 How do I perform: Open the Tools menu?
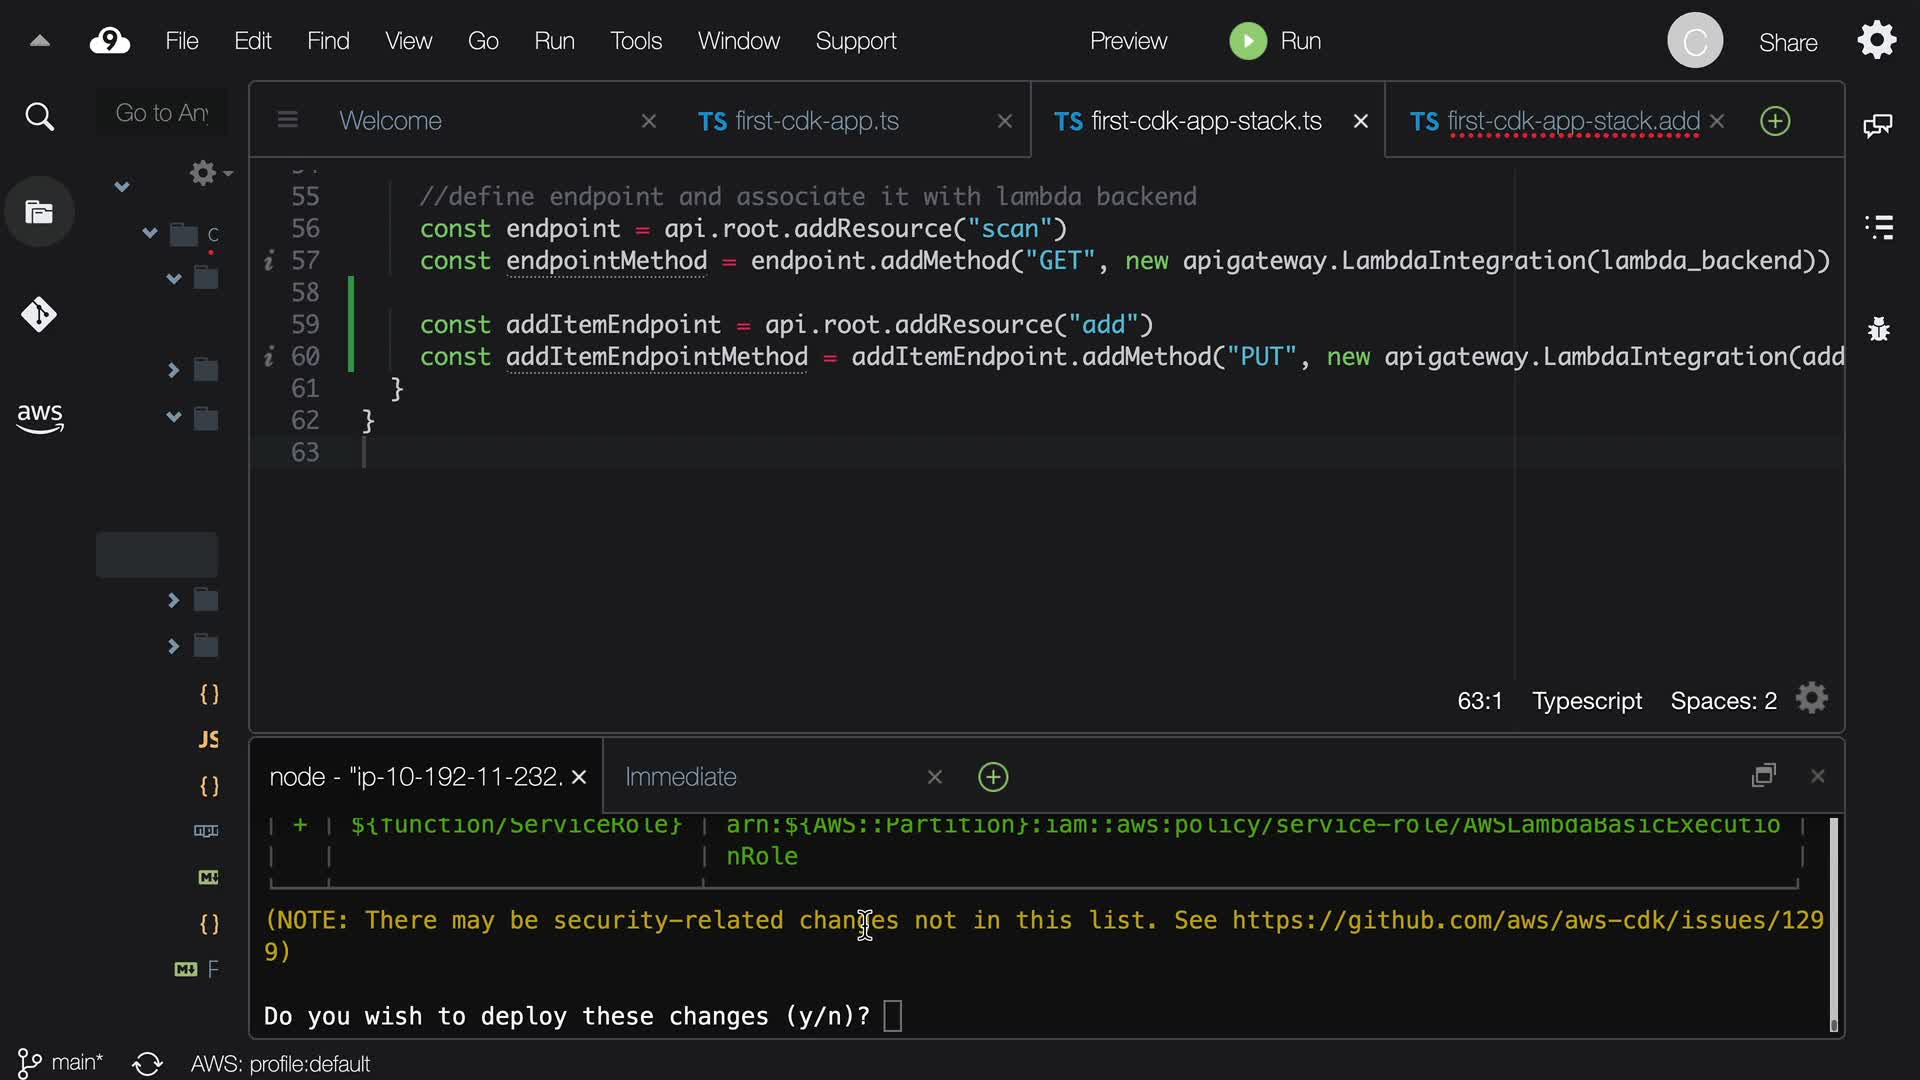click(636, 41)
